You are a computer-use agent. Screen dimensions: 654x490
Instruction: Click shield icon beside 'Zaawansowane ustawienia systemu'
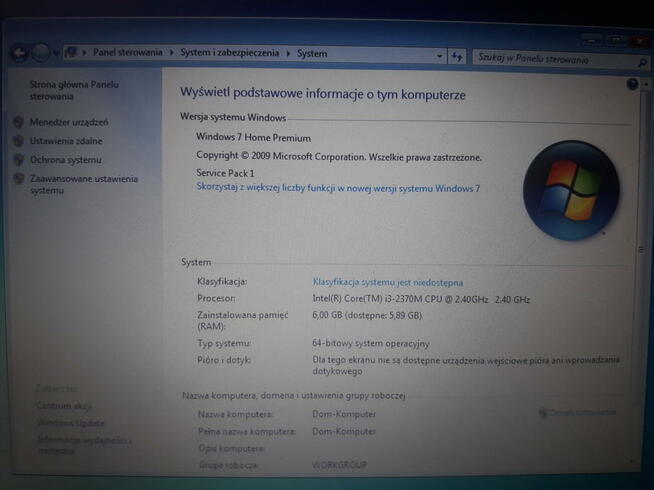[x=18, y=179]
